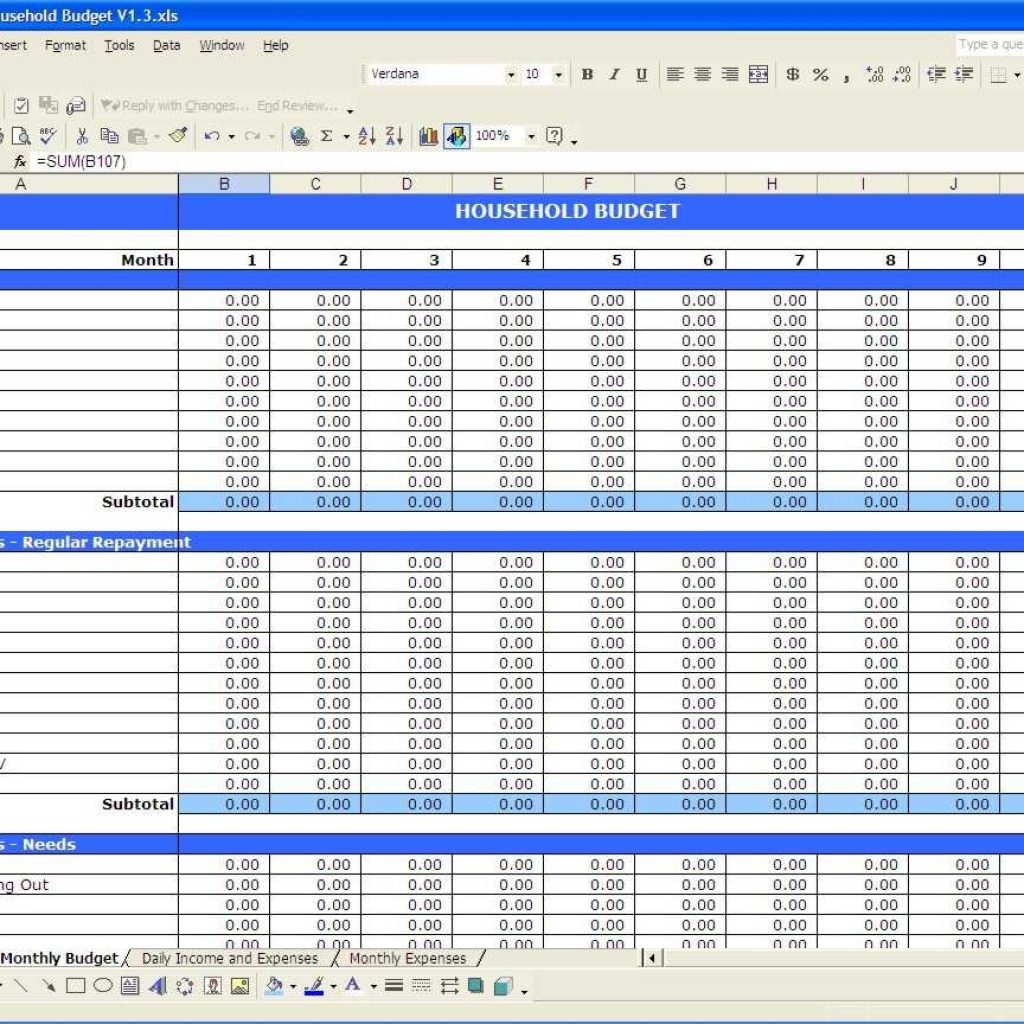Switch to Daily Income and Expenses sheet
The image size is (1024, 1024).
(x=229, y=958)
